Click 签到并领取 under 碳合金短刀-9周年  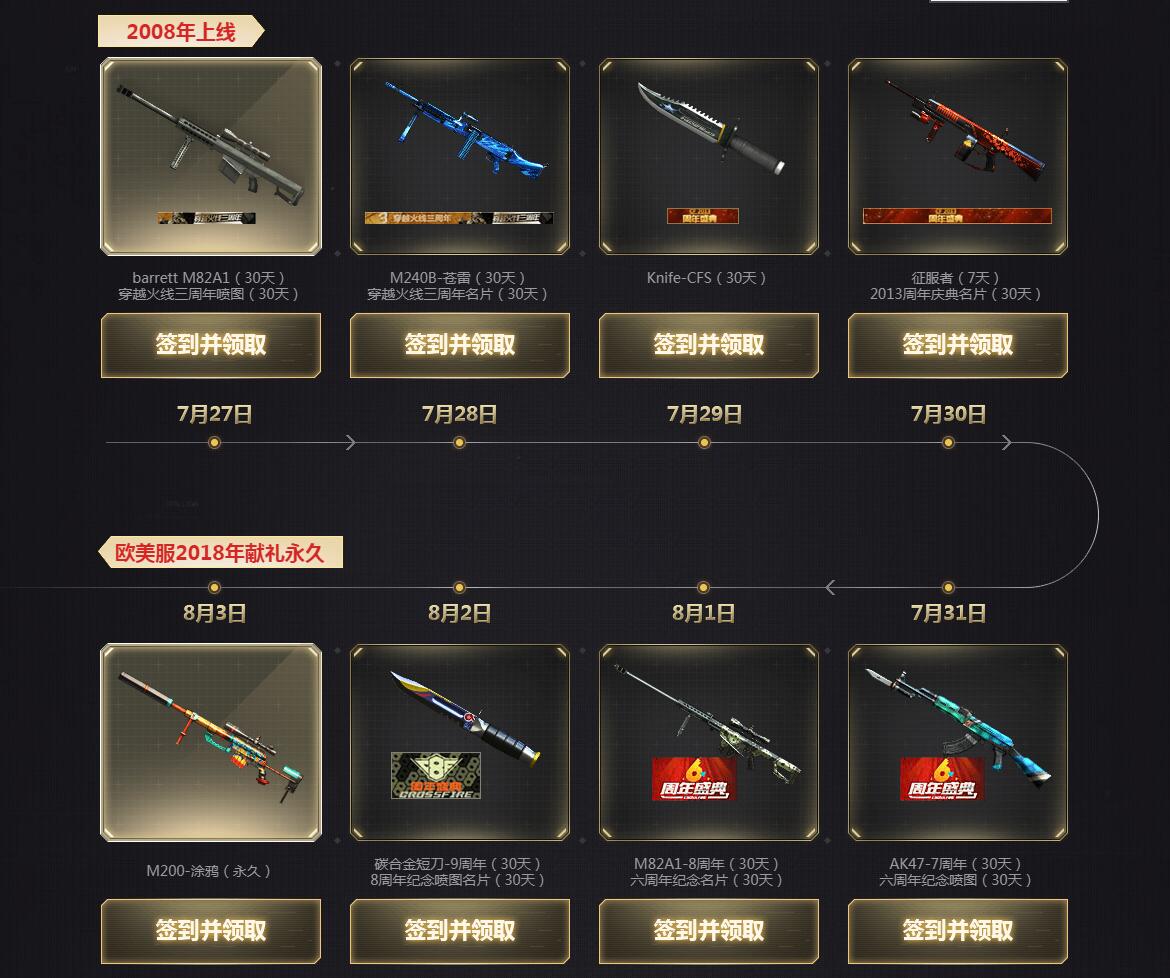(460, 931)
